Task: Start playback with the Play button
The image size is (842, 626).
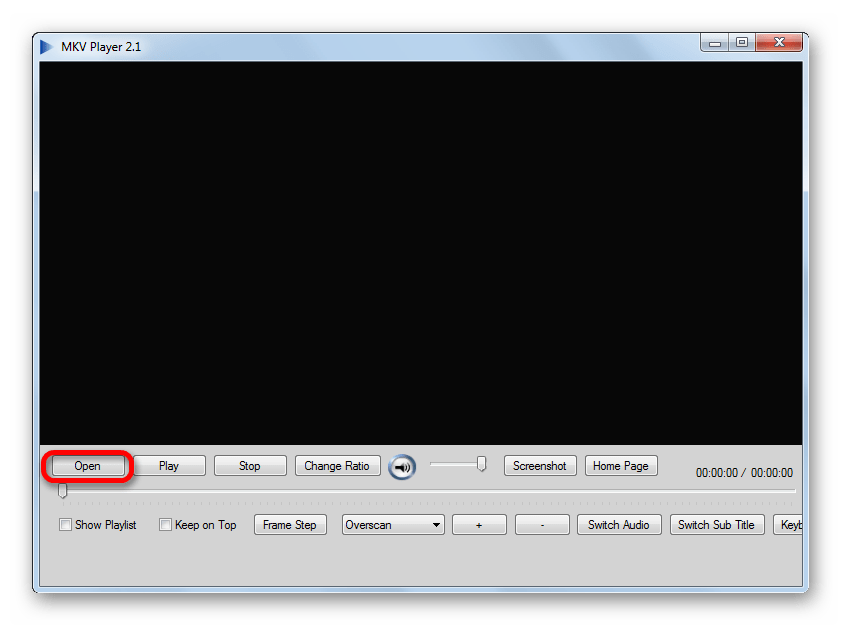Action: [x=169, y=466]
